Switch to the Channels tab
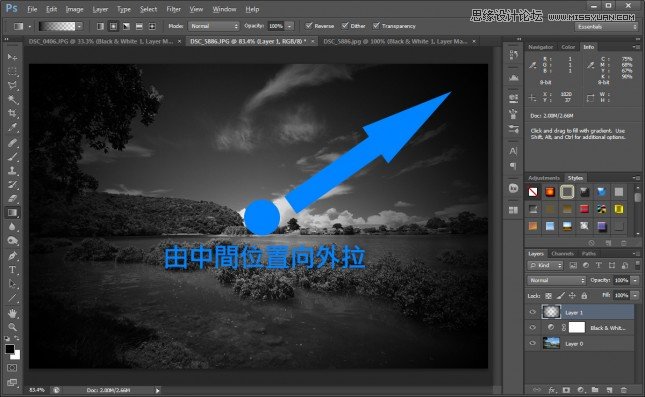Viewport: 645px width, 397px height. (x=562, y=253)
